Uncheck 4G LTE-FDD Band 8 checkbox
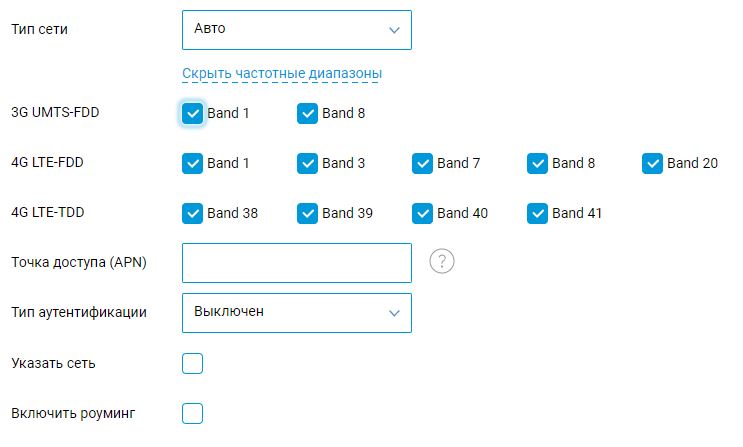 tap(537, 164)
